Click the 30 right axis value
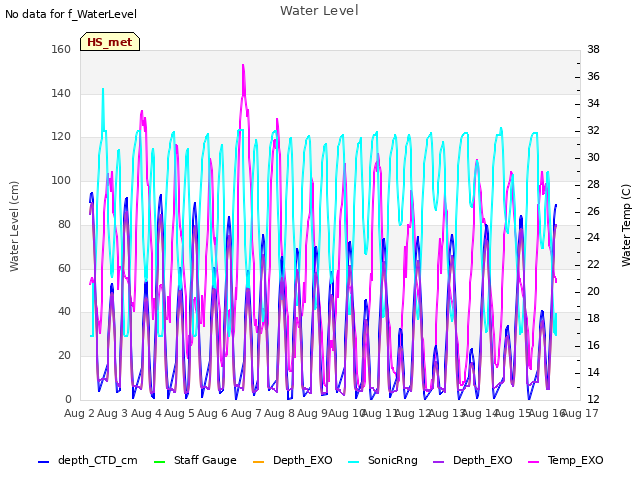 pos(593,157)
